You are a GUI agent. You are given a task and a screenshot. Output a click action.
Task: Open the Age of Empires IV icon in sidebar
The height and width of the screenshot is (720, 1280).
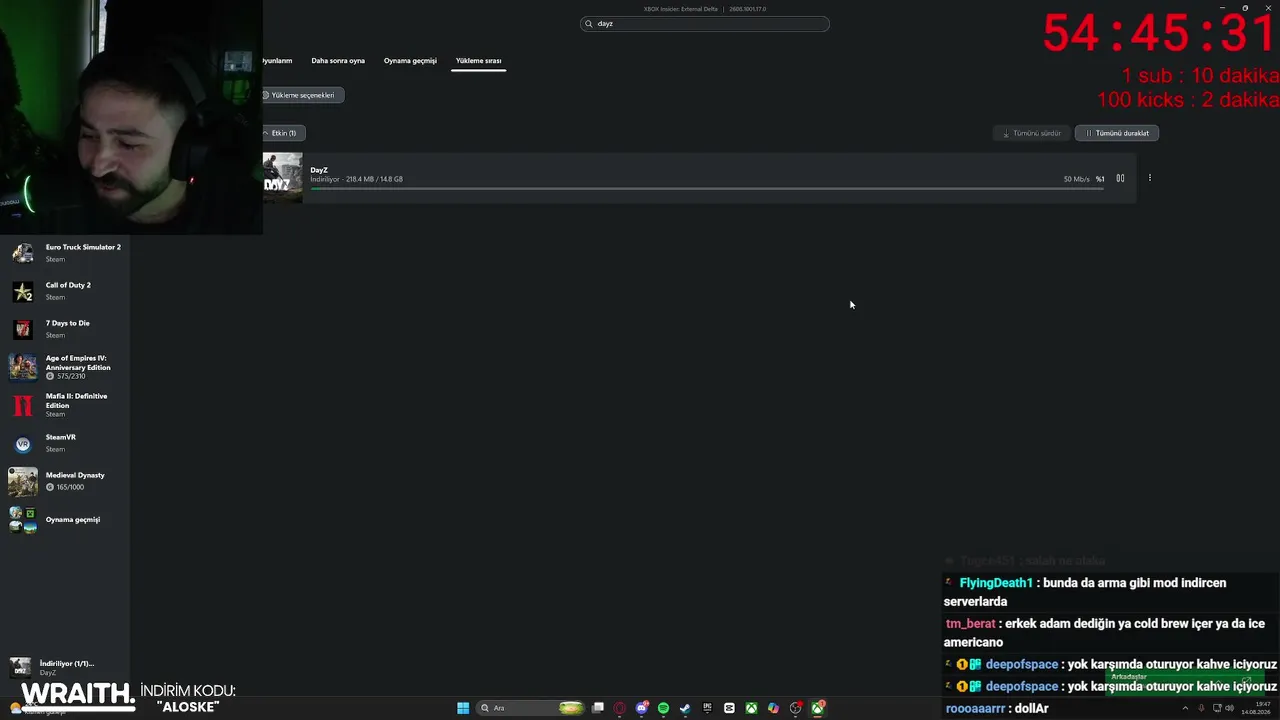(23, 367)
